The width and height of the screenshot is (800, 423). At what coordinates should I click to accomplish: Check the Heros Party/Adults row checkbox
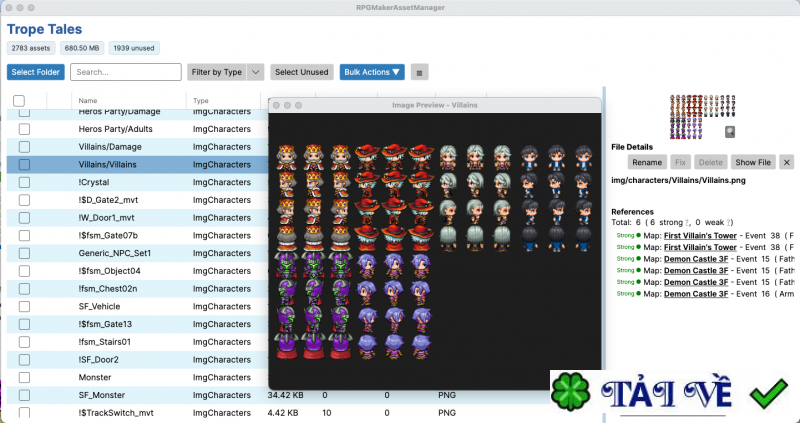[24, 129]
